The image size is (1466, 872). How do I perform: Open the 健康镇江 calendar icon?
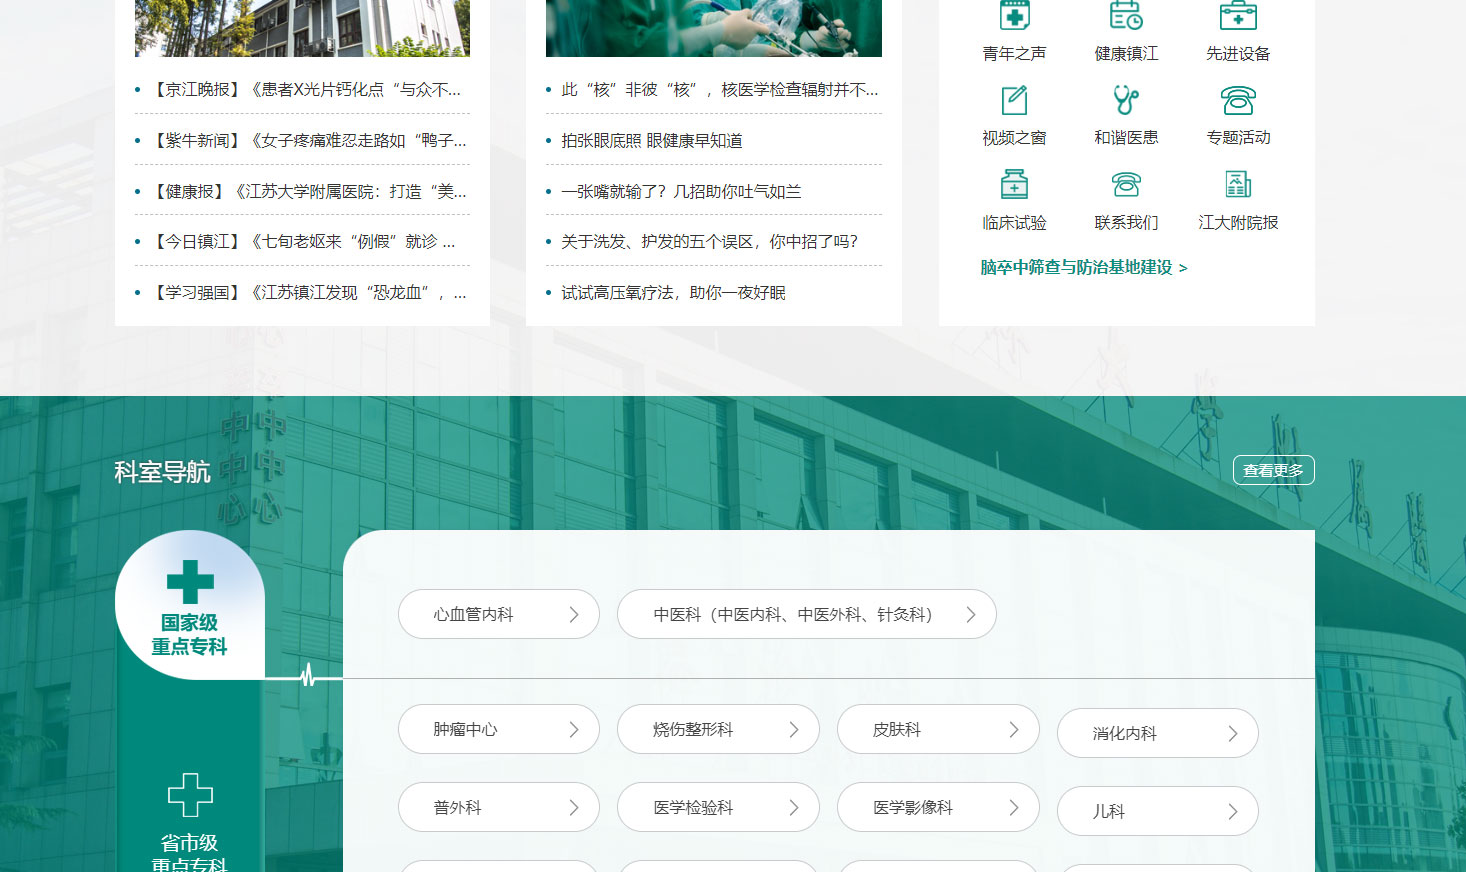(1126, 15)
